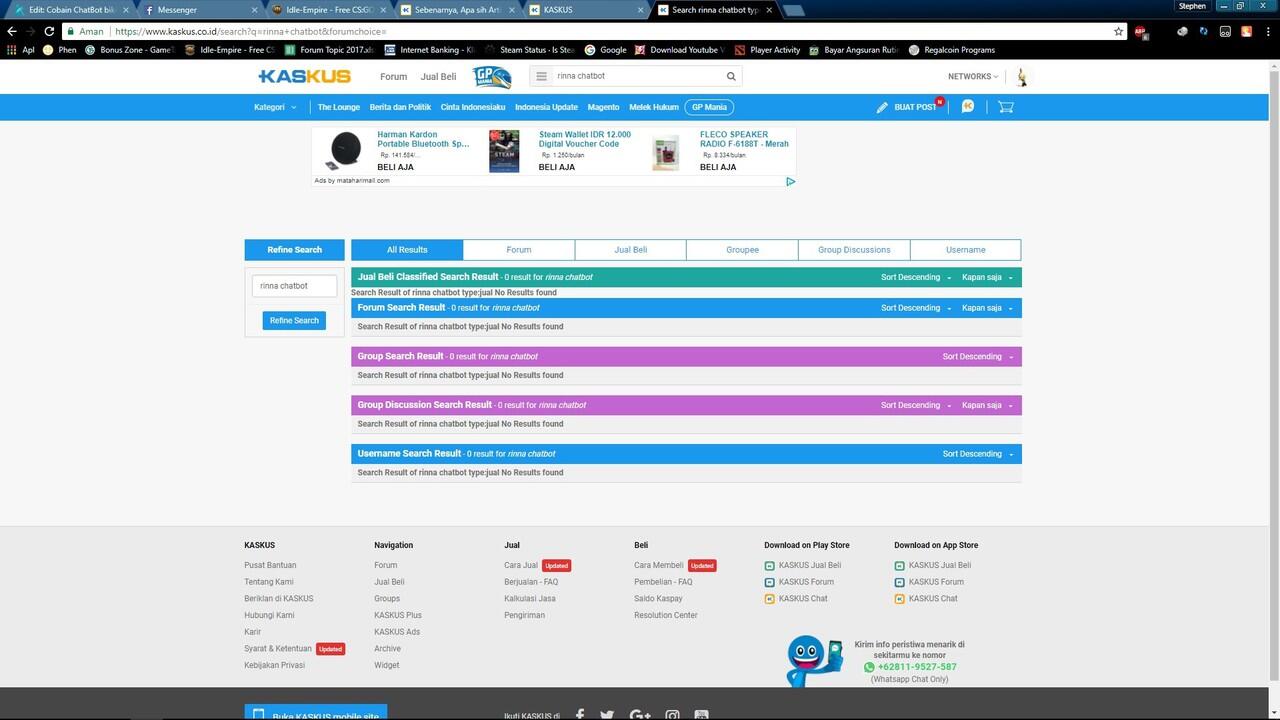Image resolution: width=1280 pixels, height=720 pixels.
Task: Open the Twitter icon in the footer
Action: point(607,715)
